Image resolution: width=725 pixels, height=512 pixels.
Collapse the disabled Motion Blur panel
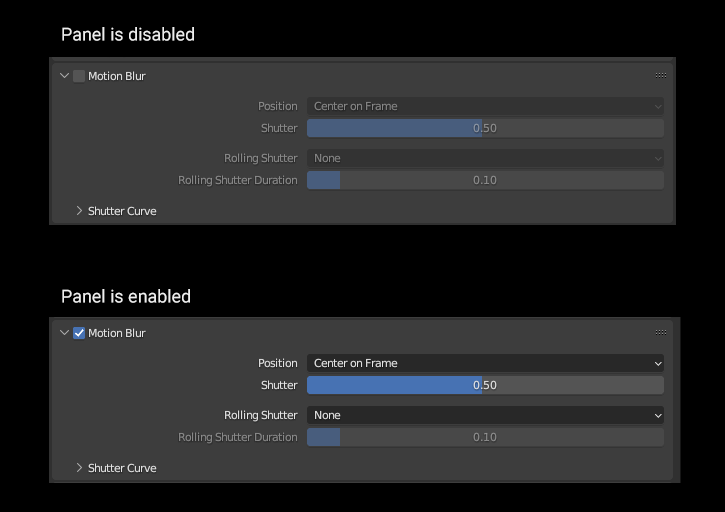point(65,76)
